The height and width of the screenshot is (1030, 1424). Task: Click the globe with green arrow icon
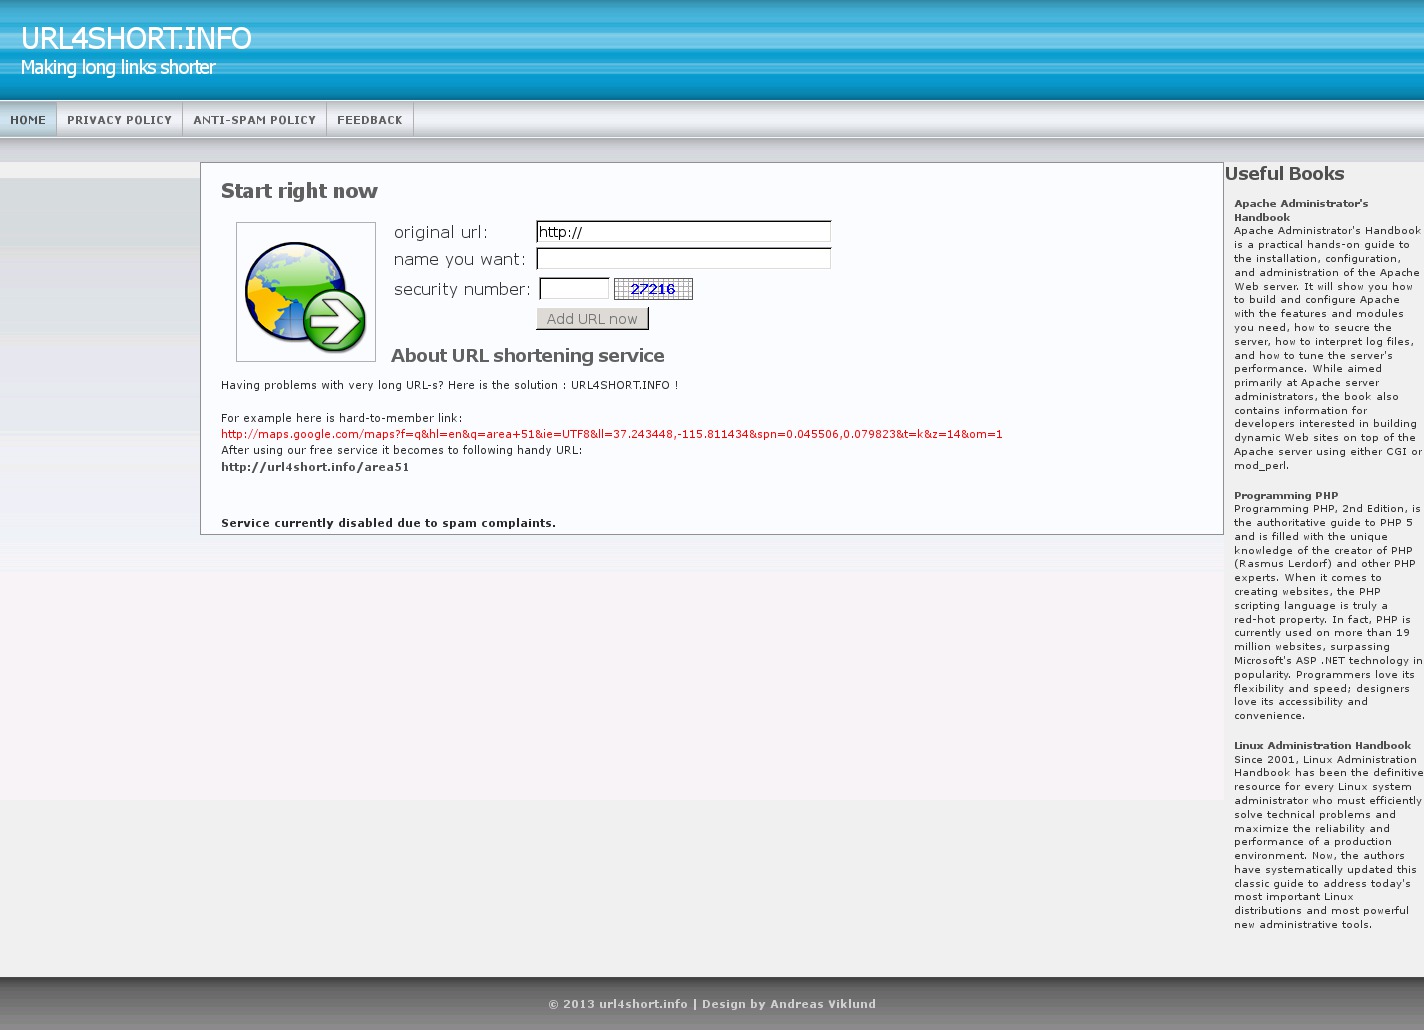306,292
